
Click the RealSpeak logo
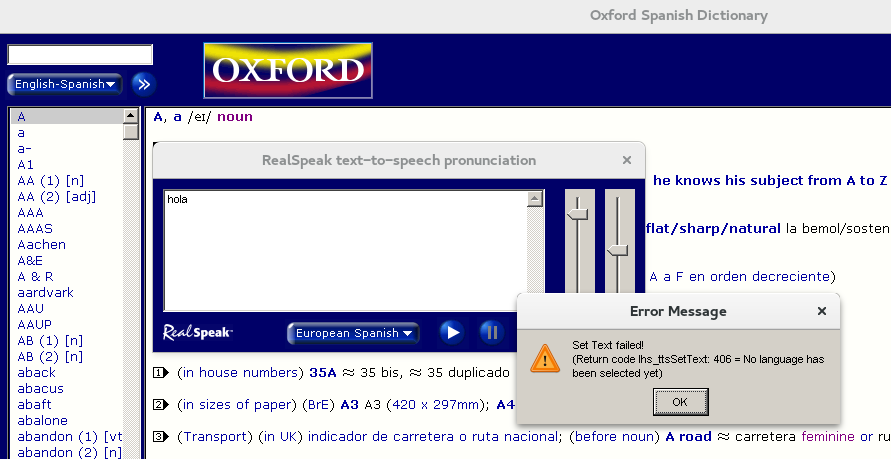point(198,332)
